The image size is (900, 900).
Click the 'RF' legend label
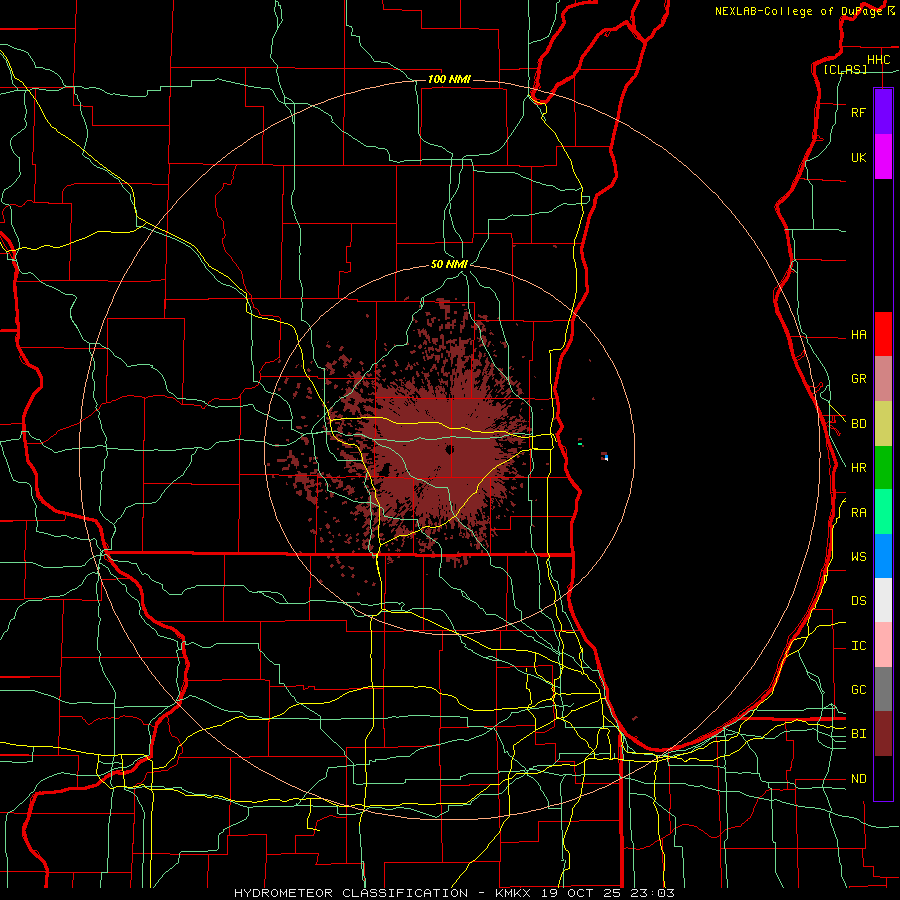(x=858, y=113)
